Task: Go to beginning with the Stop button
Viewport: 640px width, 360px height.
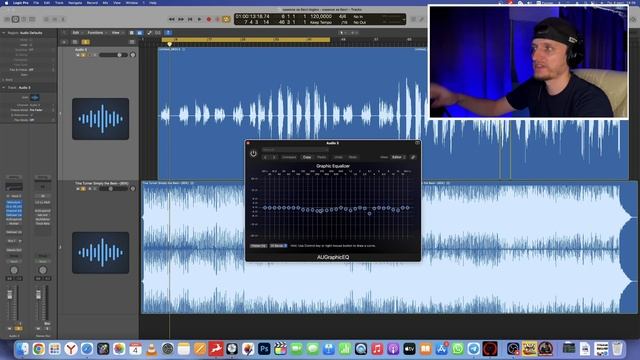Action: (x=190, y=19)
